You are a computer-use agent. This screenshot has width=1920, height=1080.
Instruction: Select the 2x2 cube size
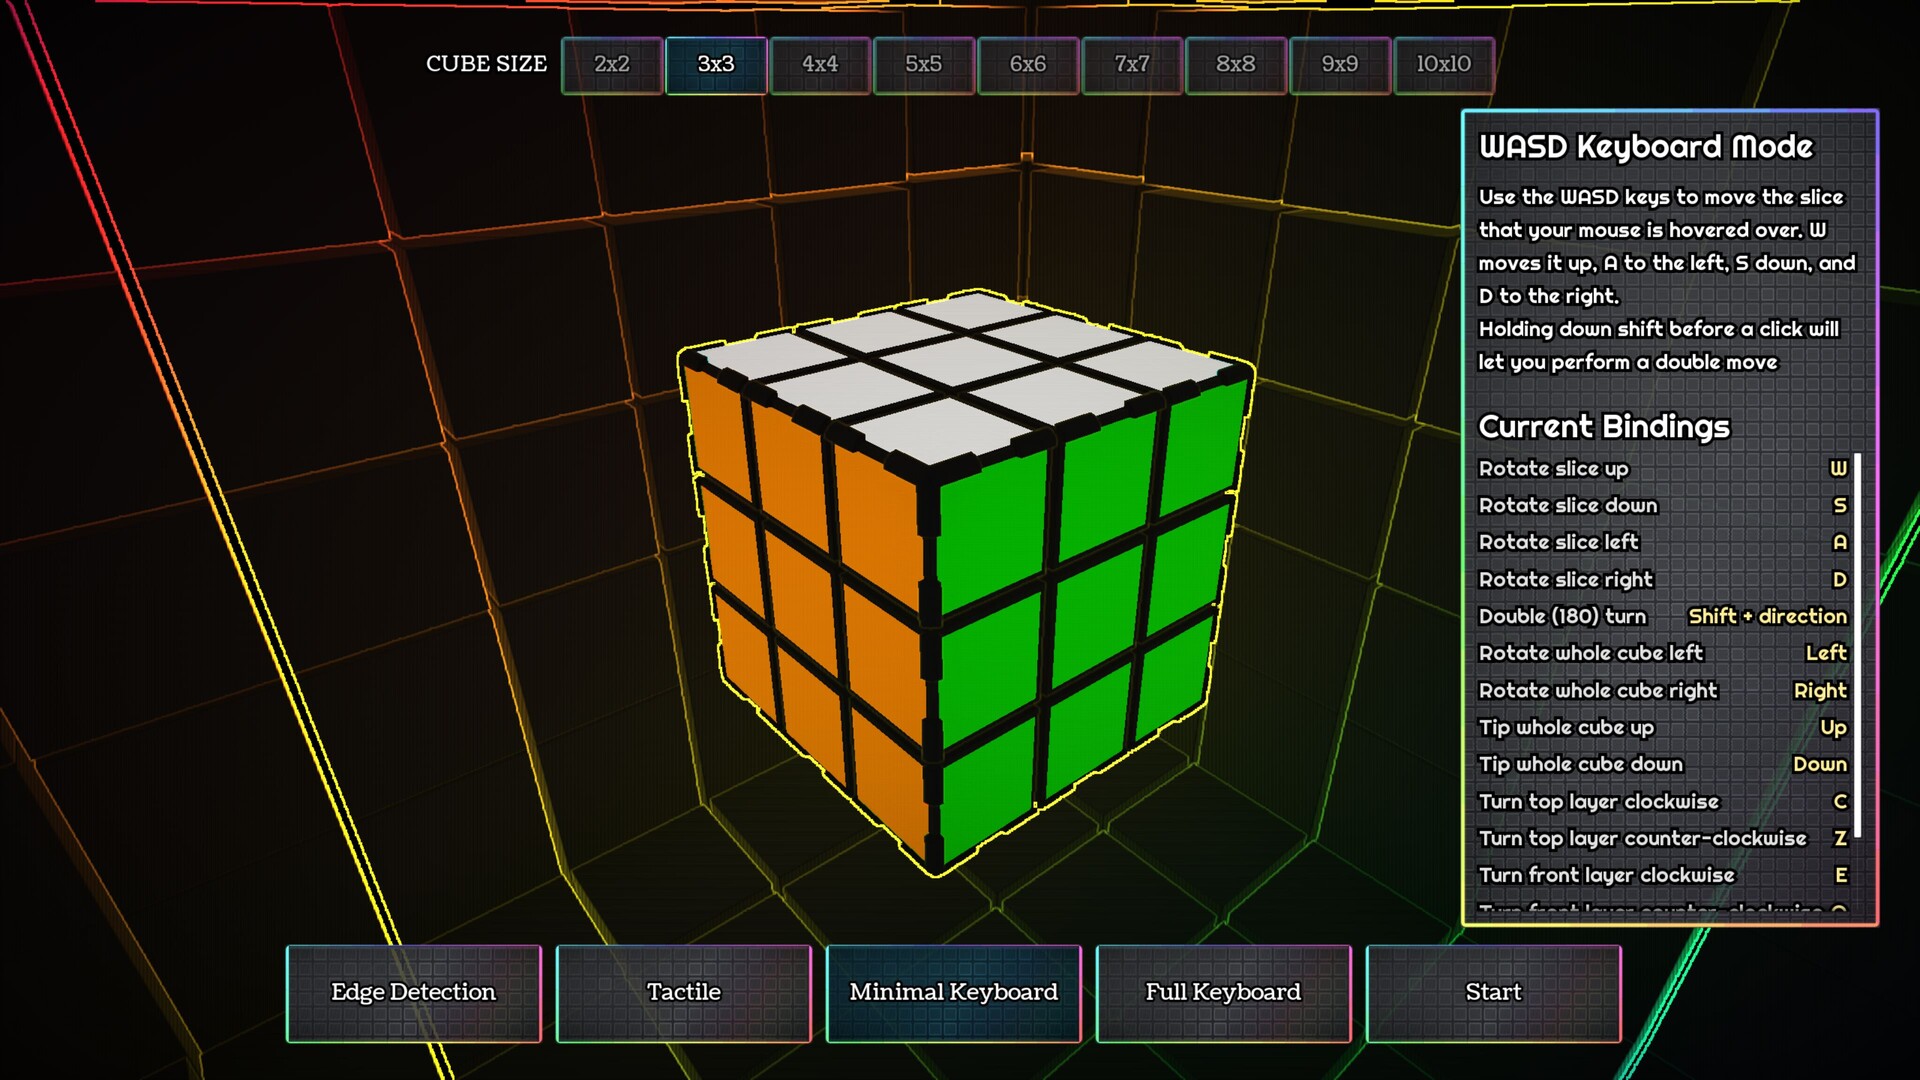(x=612, y=65)
